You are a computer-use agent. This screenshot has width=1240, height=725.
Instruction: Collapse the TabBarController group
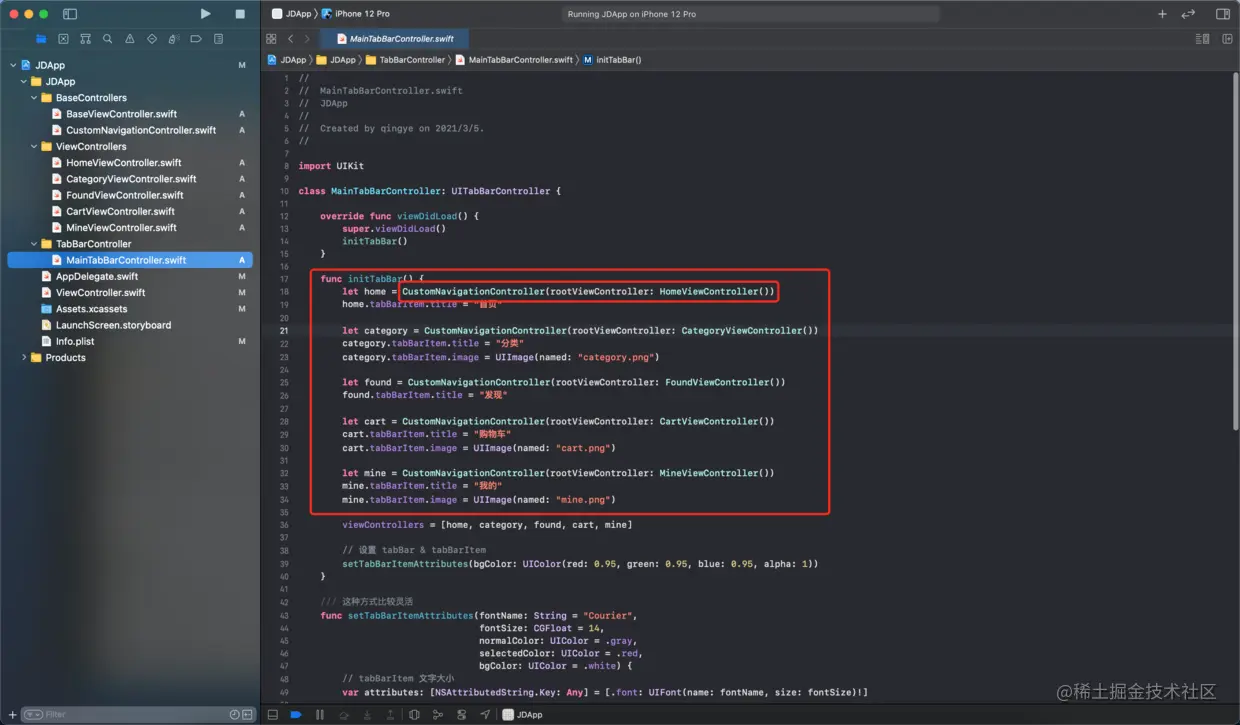[x=35, y=244]
